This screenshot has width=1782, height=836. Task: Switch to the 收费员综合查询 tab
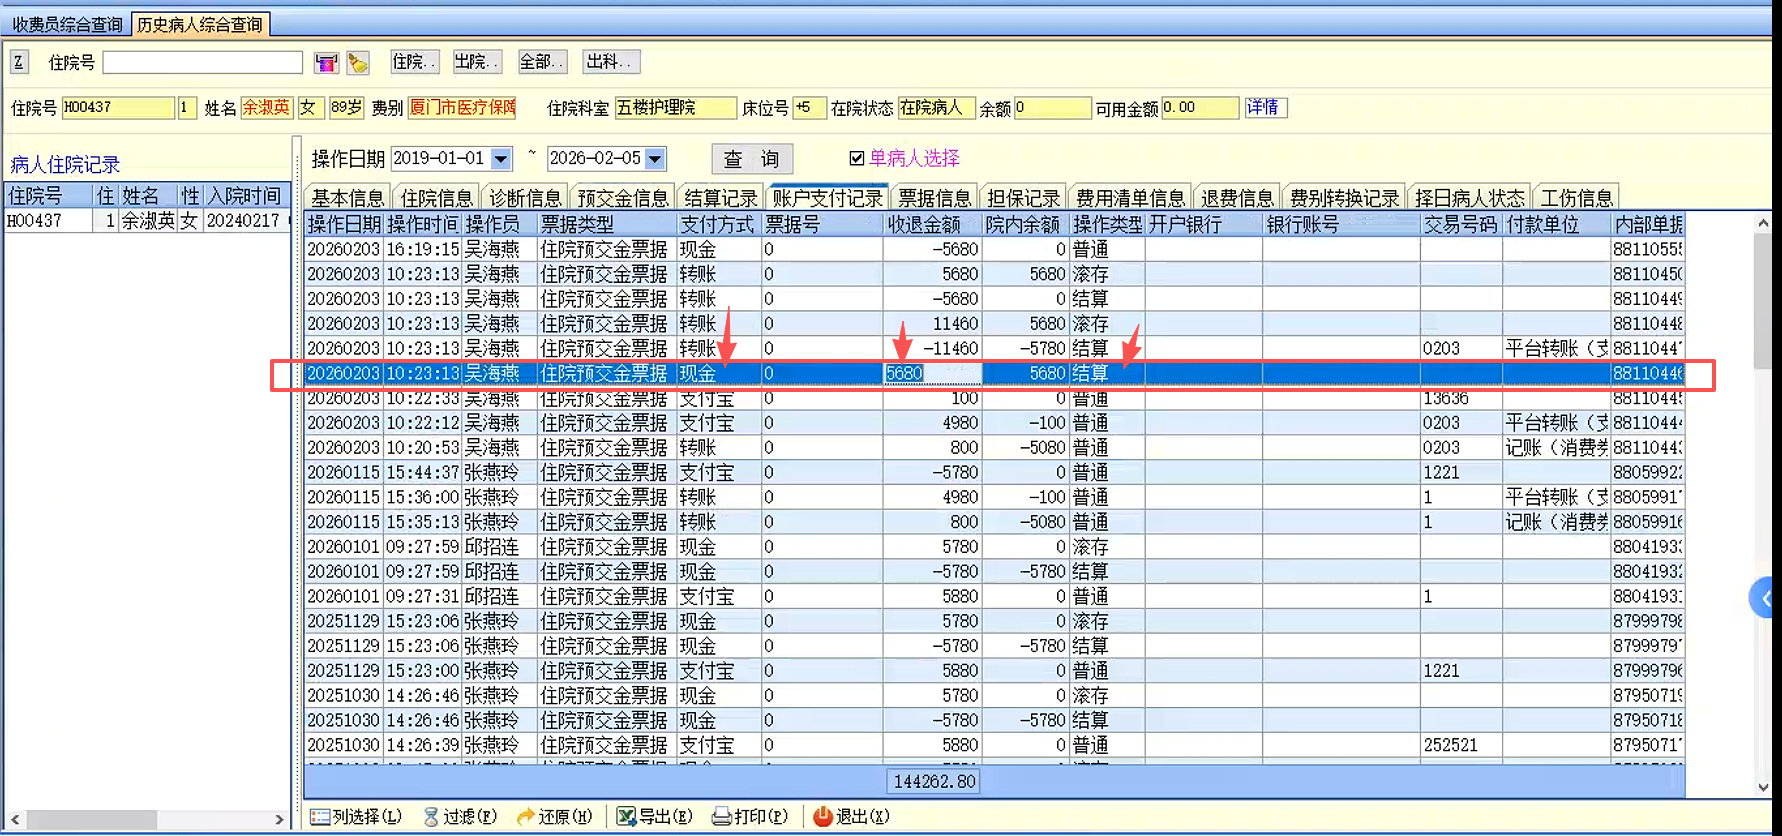pos(67,24)
